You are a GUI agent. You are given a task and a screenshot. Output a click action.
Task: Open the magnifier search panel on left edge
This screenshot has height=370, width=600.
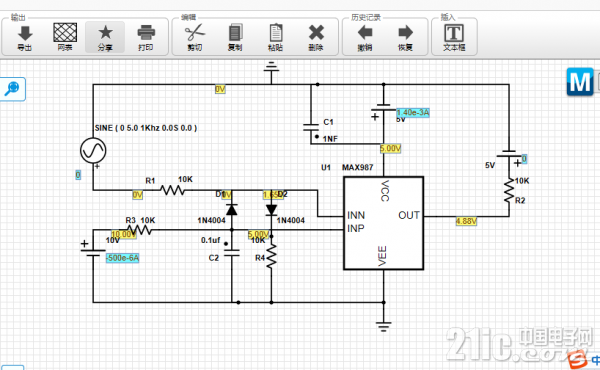point(12,89)
